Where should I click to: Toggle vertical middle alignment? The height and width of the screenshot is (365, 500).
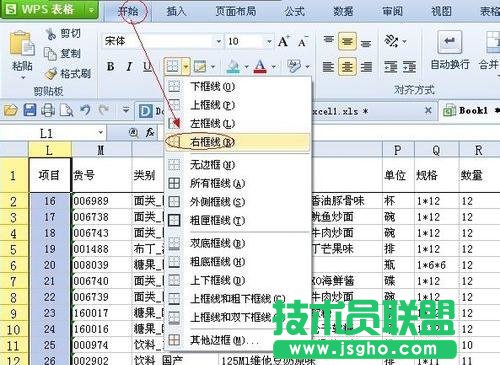pyautogui.click(x=347, y=41)
